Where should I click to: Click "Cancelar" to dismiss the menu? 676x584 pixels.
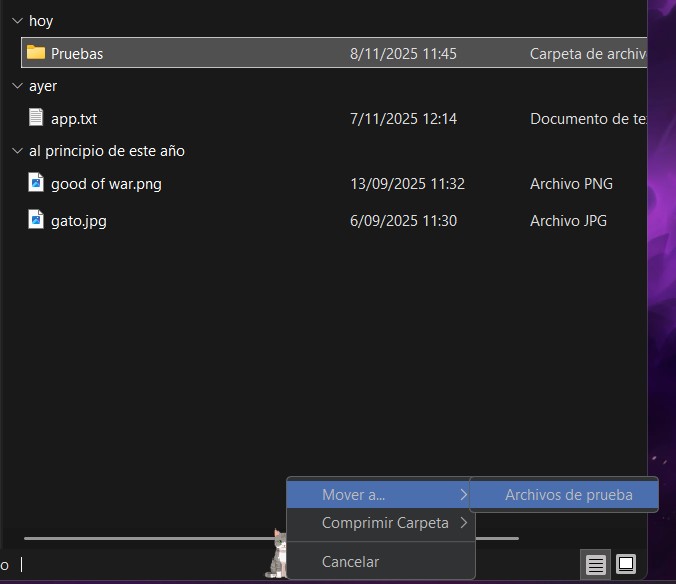coord(350,561)
